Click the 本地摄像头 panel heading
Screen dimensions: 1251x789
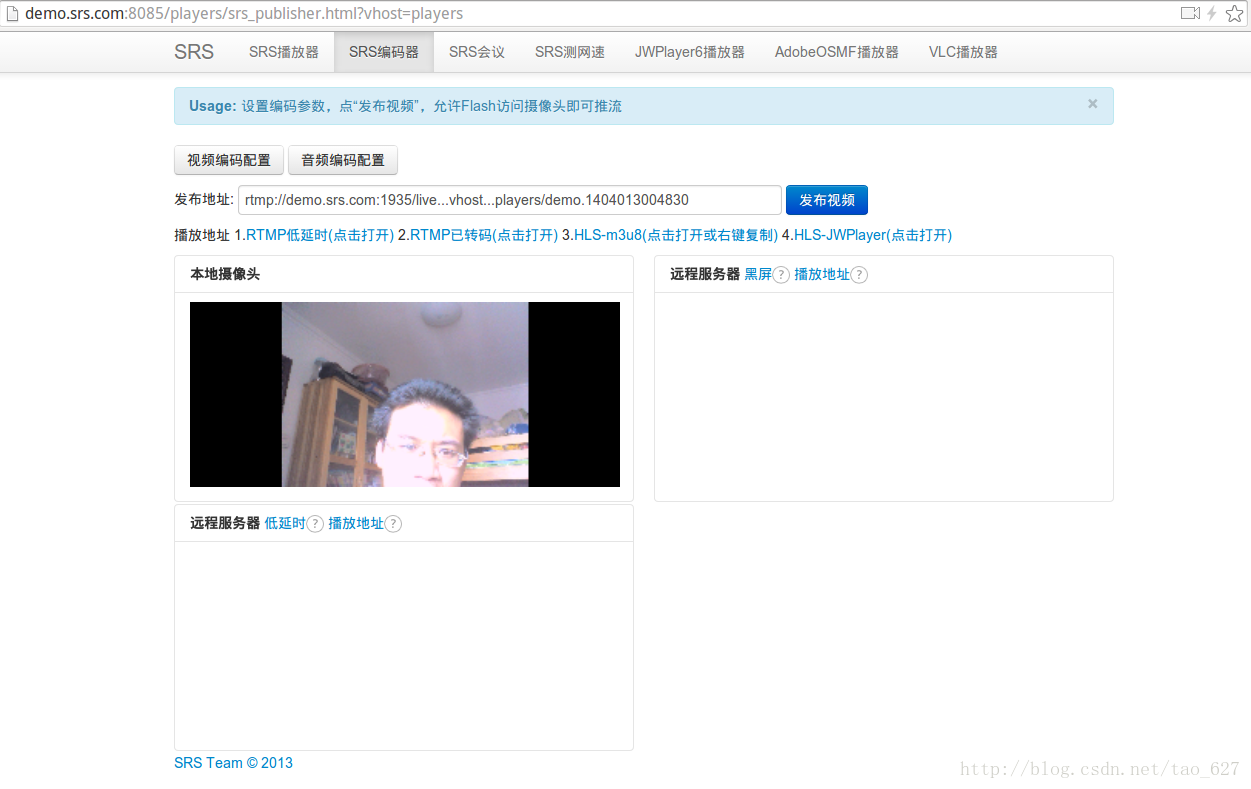click(x=225, y=274)
